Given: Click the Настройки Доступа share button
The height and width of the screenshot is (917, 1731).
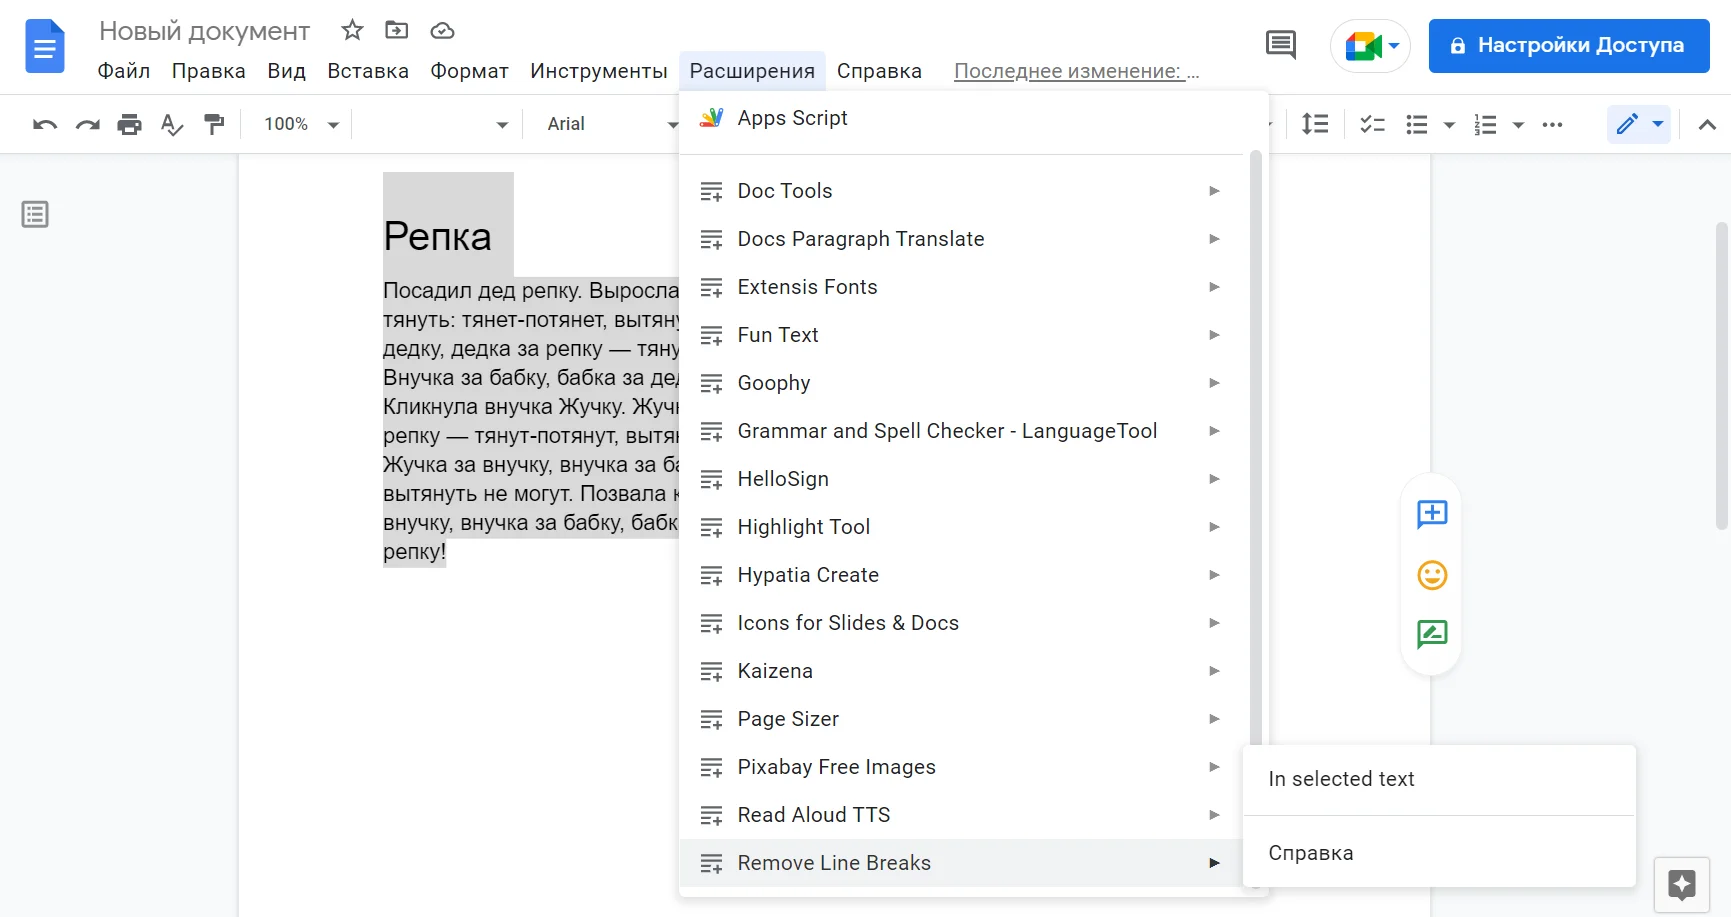Looking at the screenshot, I should point(1568,45).
